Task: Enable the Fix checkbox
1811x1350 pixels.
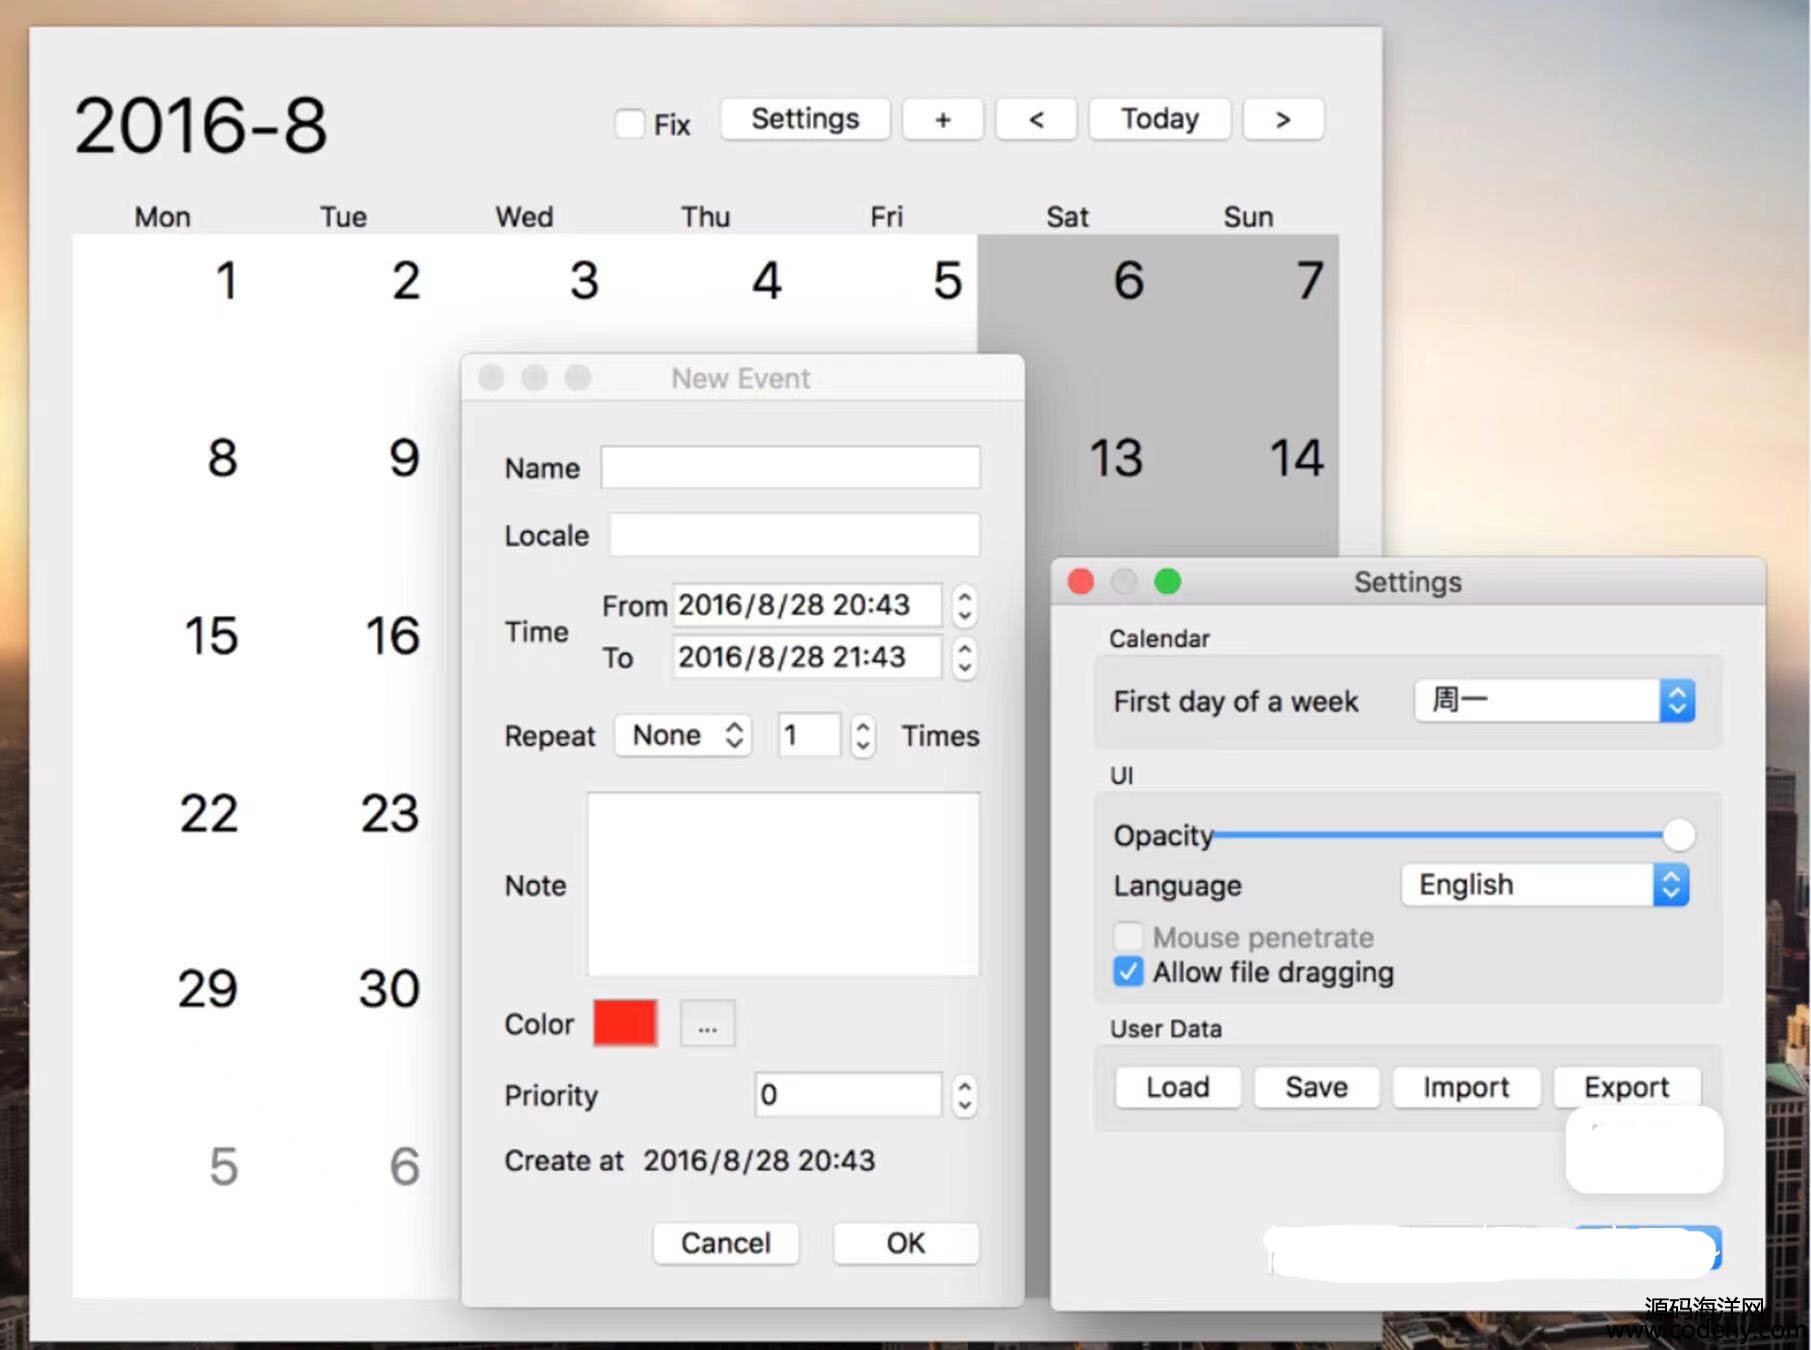Action: coord(630,124)
